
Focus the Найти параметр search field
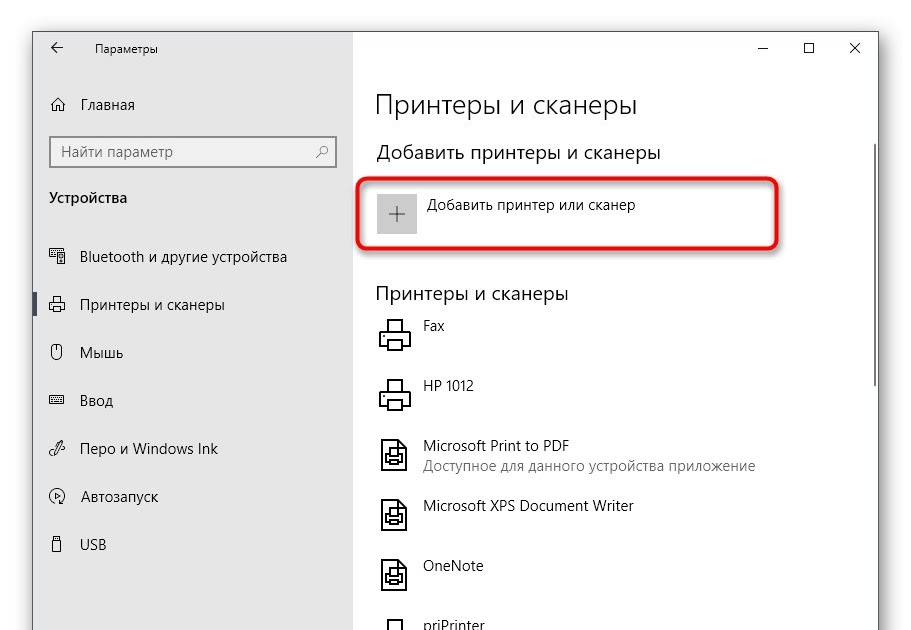coord(193,152)
